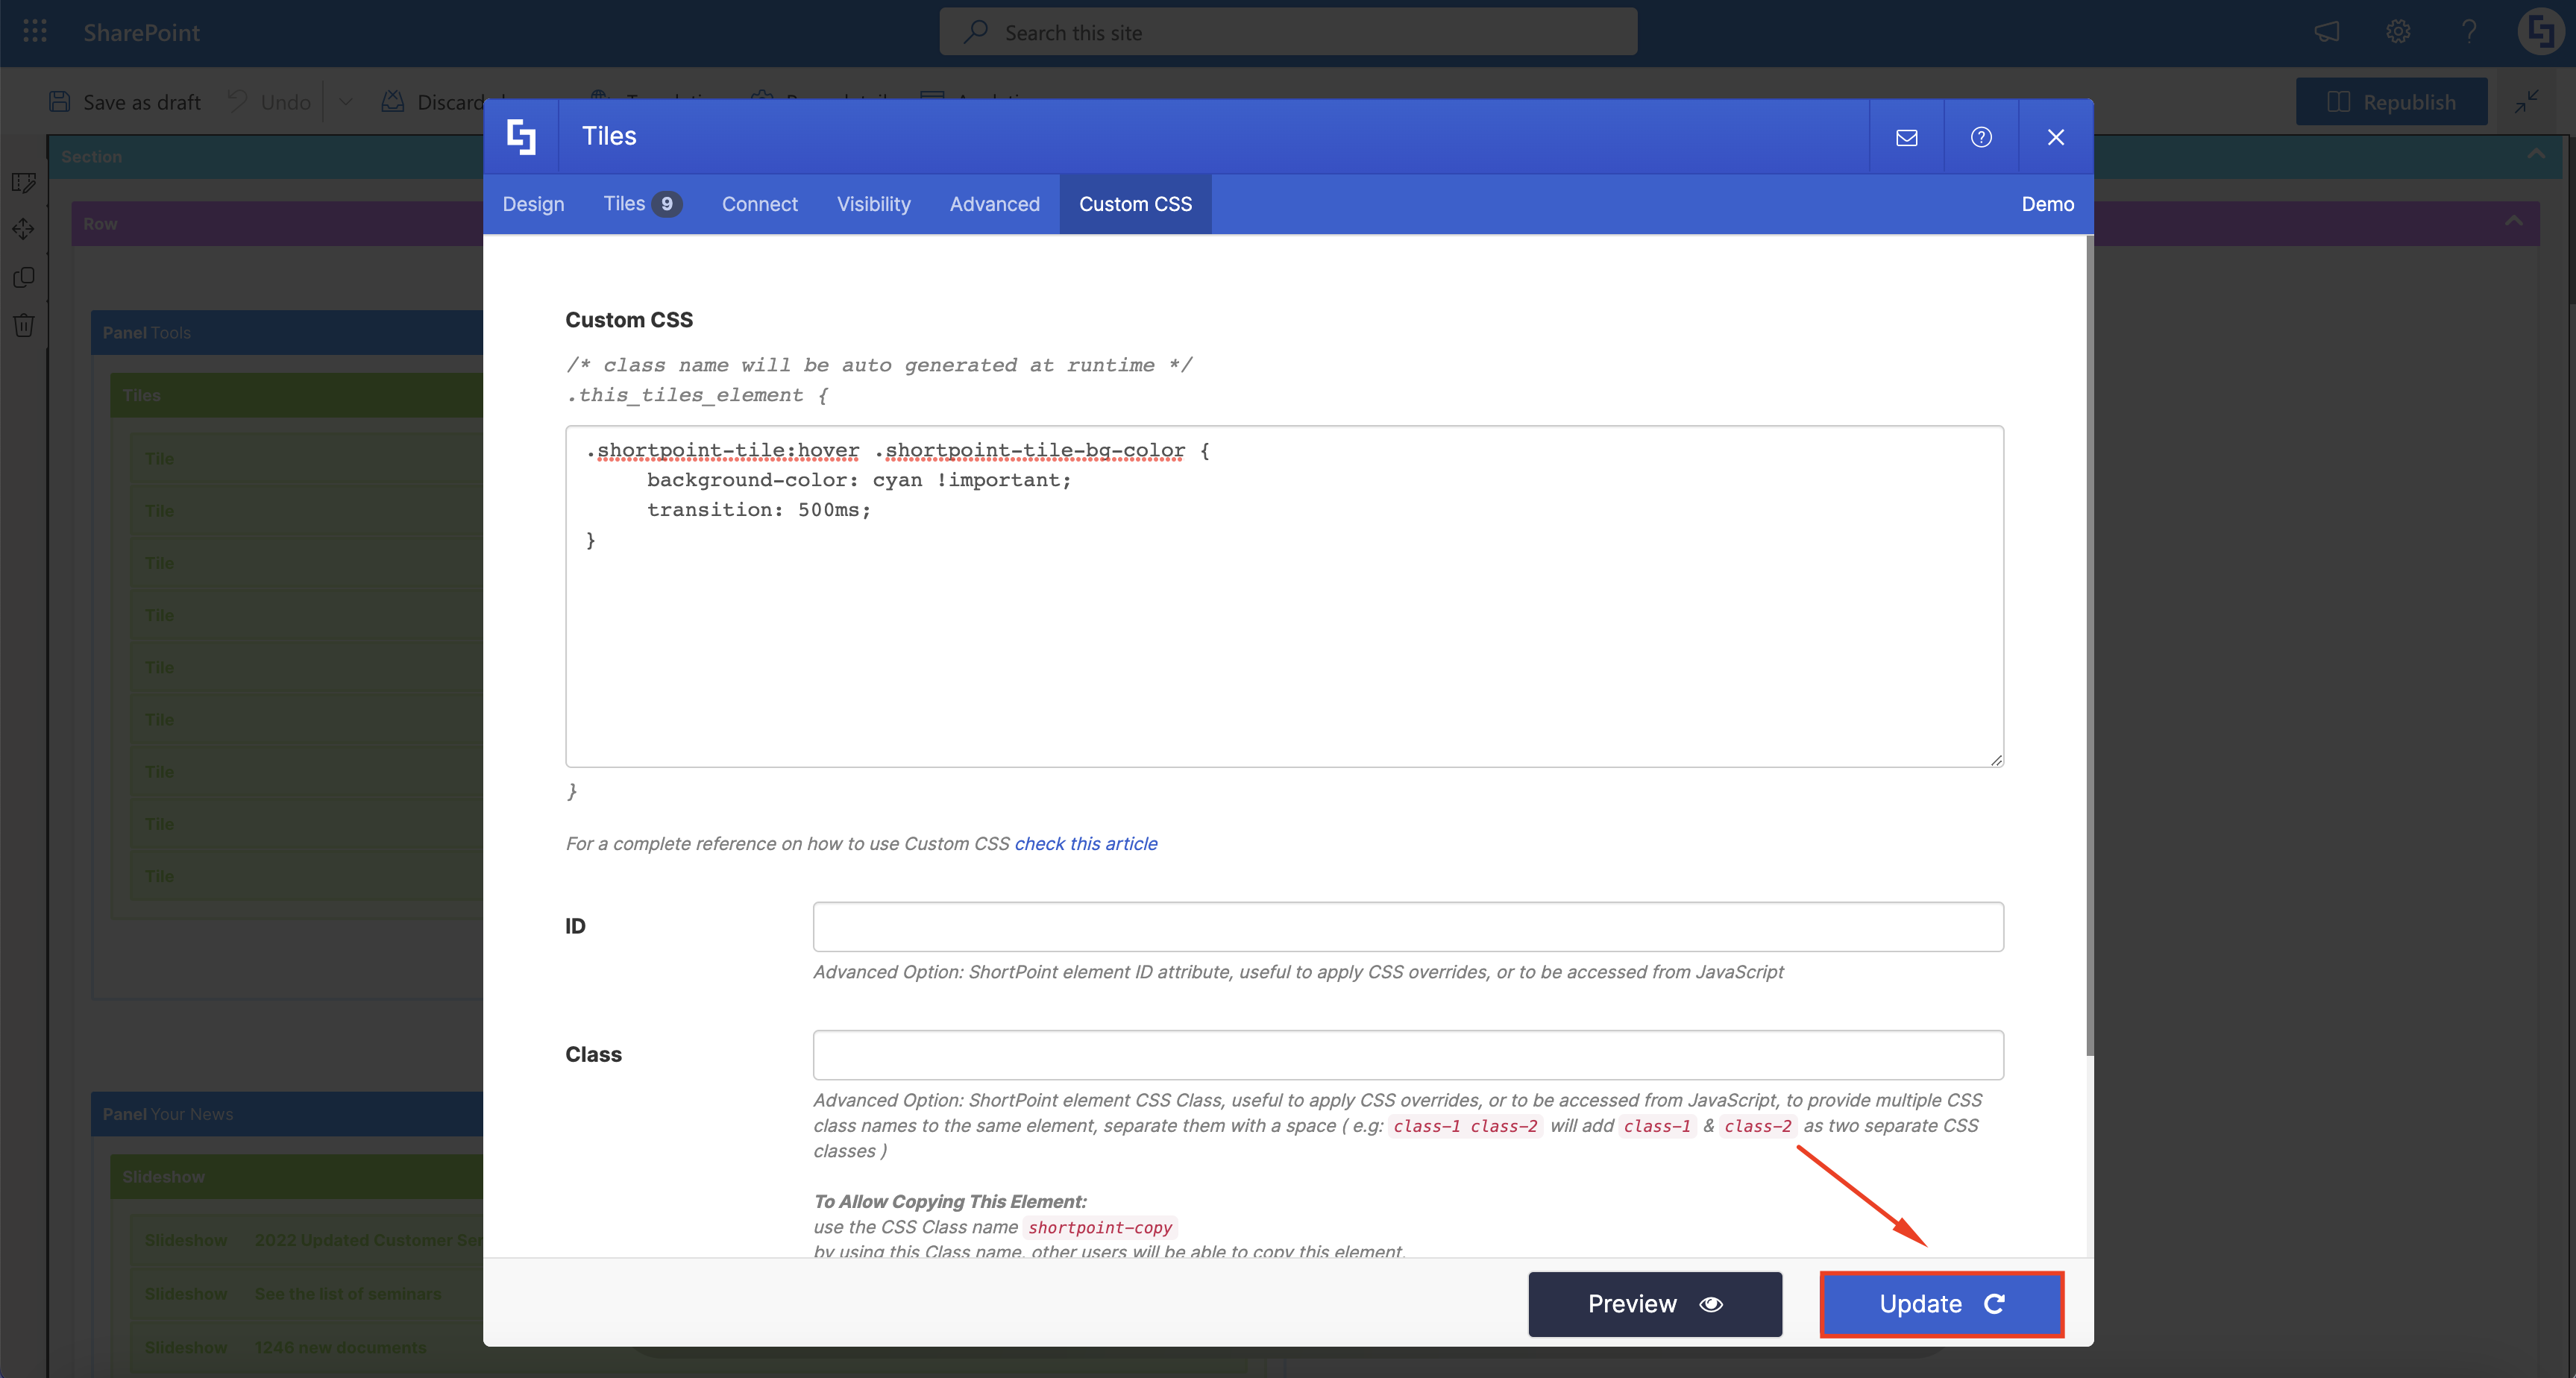
Task: Open the dropdown arrow next to Undo
Action: (x=345, y=102)
